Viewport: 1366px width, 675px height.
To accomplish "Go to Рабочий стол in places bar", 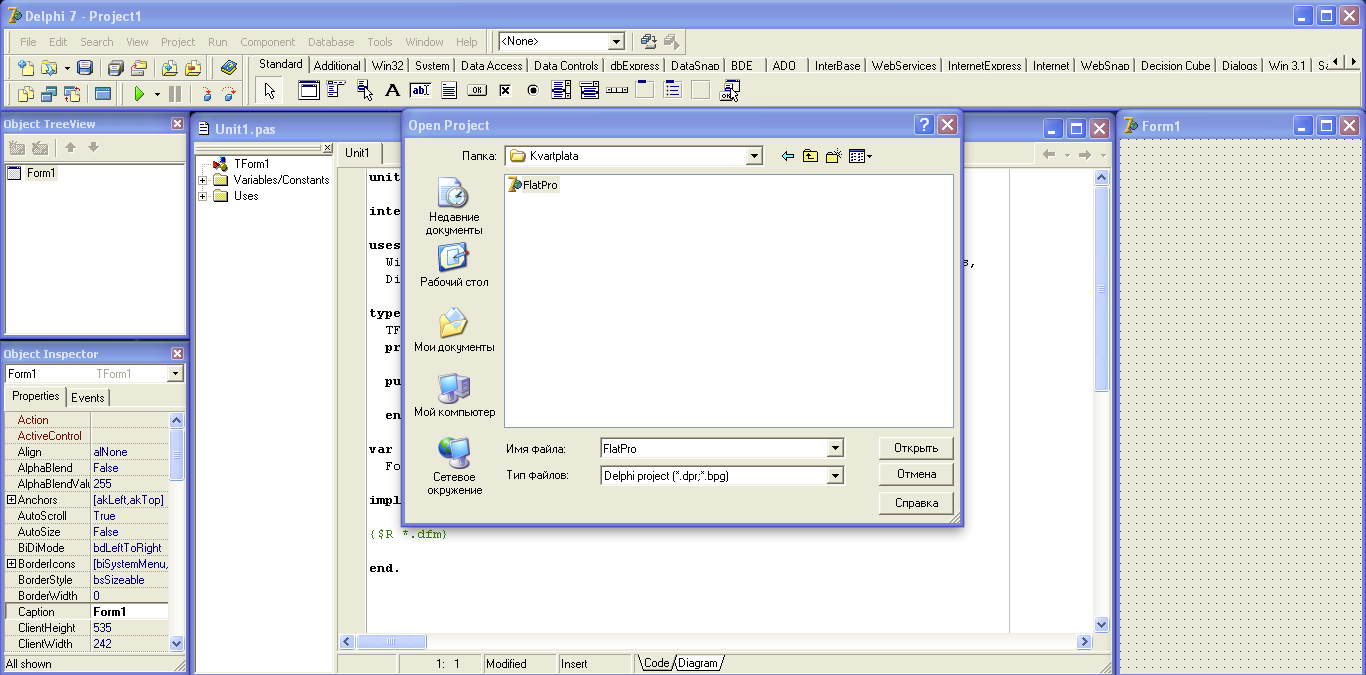I will (454, 265).
